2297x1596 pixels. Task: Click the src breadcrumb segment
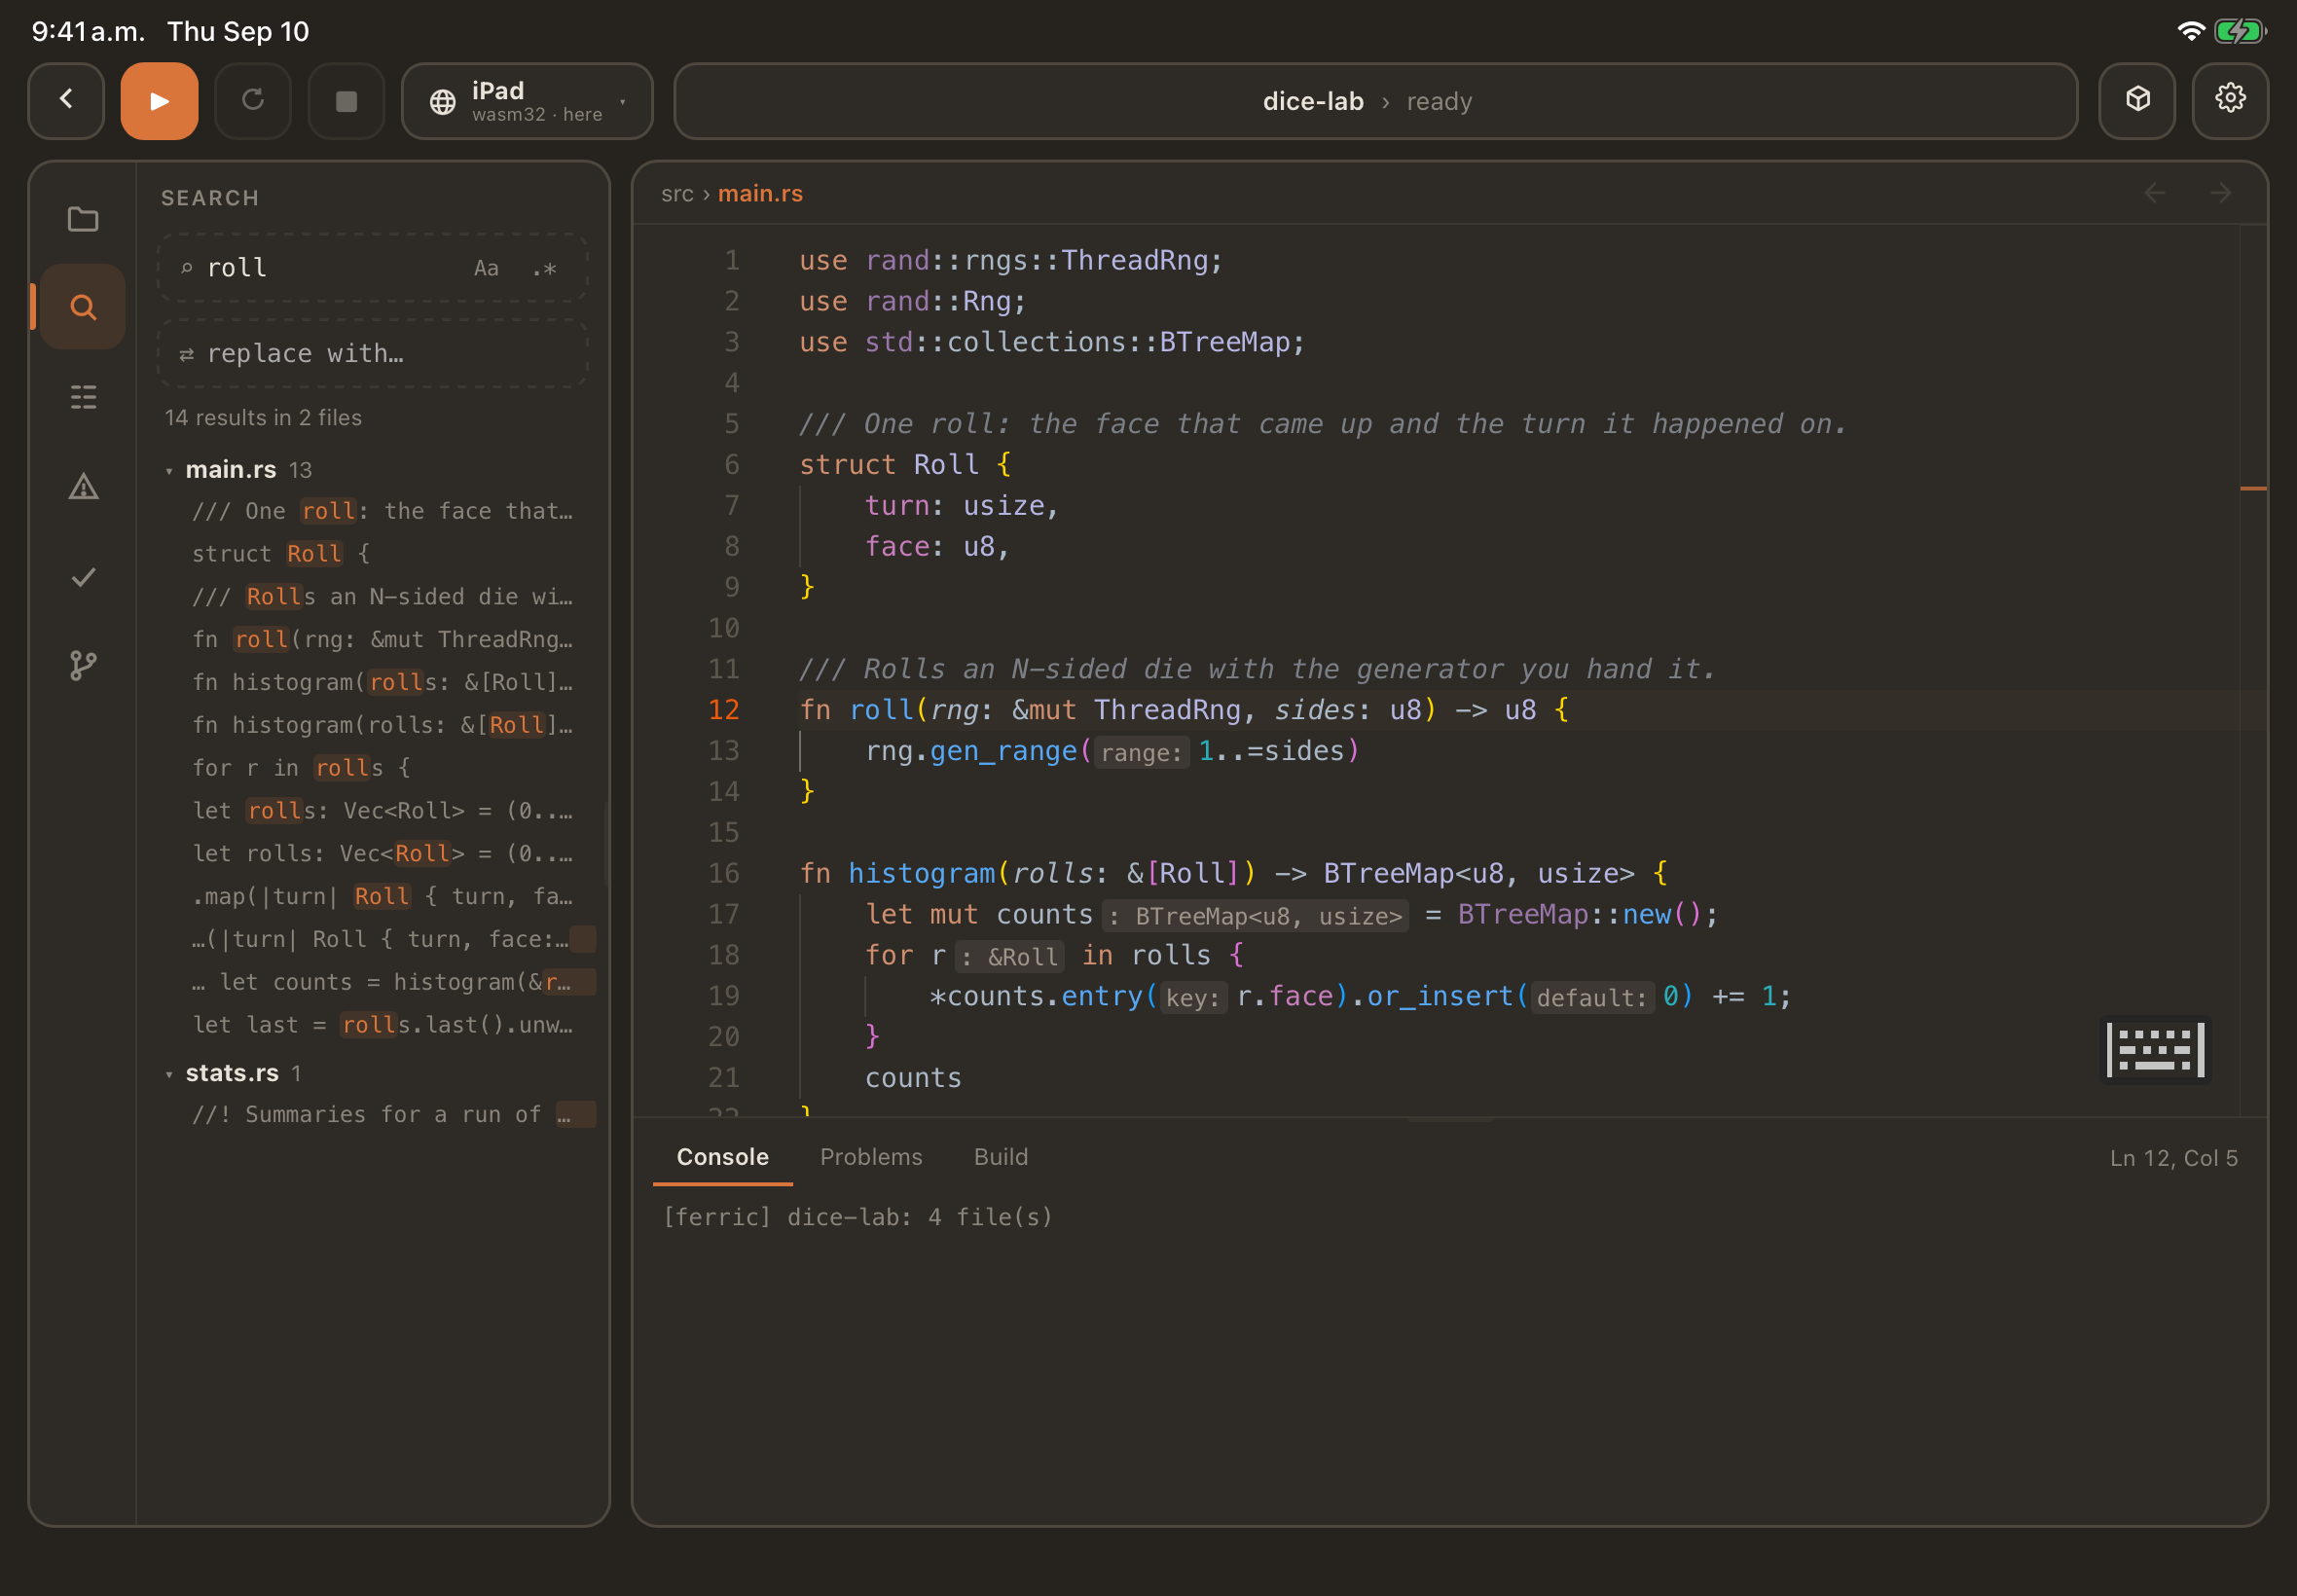[x=677, y=194]
